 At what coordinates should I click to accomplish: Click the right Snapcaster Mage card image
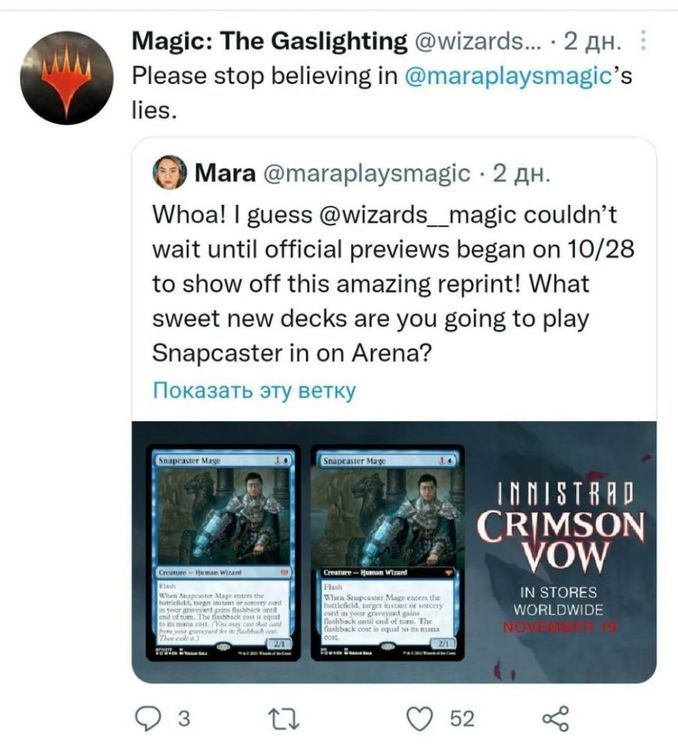click(388, 553)
